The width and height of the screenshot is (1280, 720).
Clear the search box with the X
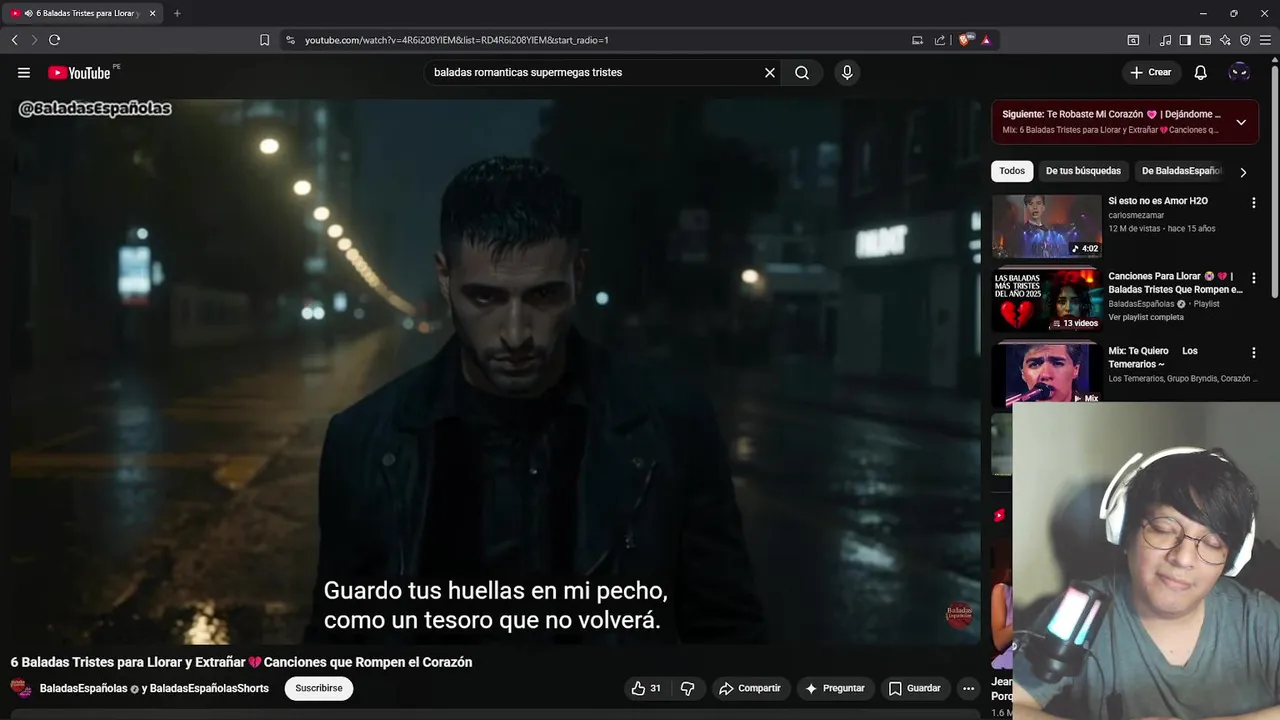[x=770, y=72]
